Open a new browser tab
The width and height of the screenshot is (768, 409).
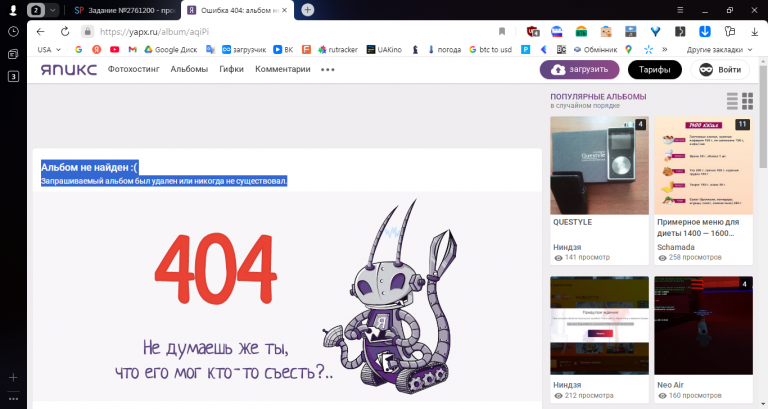click(x=308, y=10)
